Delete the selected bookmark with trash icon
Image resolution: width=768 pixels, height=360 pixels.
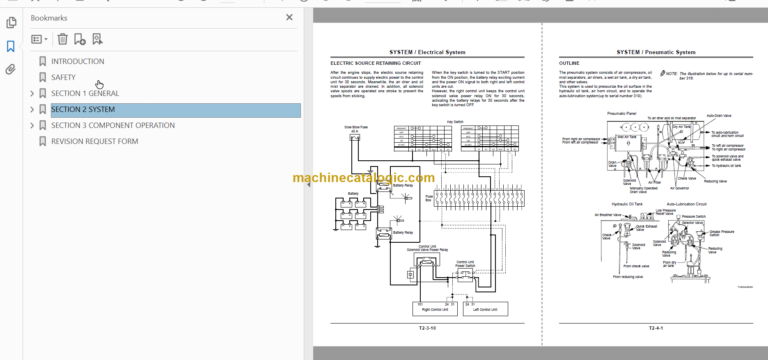point(62,39)
